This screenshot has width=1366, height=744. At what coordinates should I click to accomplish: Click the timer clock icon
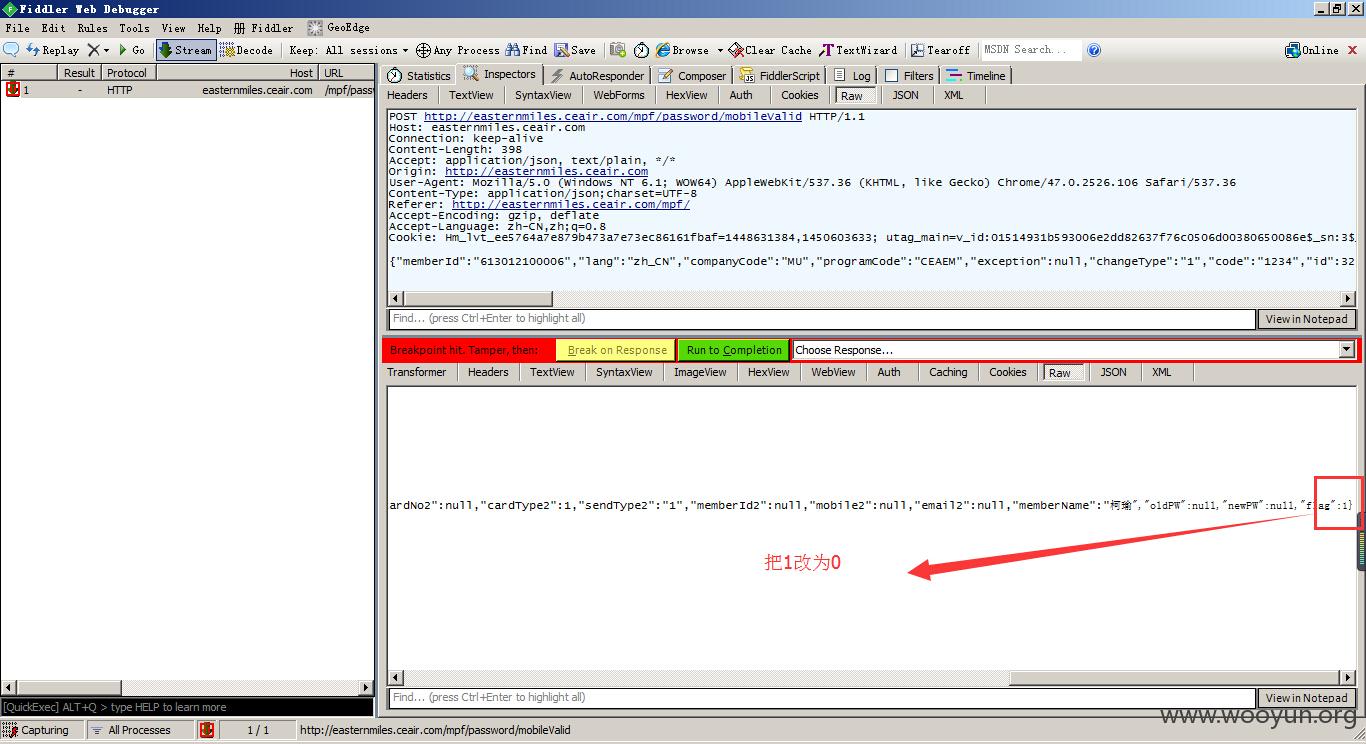pyautogui.click(x=641, y=50)
